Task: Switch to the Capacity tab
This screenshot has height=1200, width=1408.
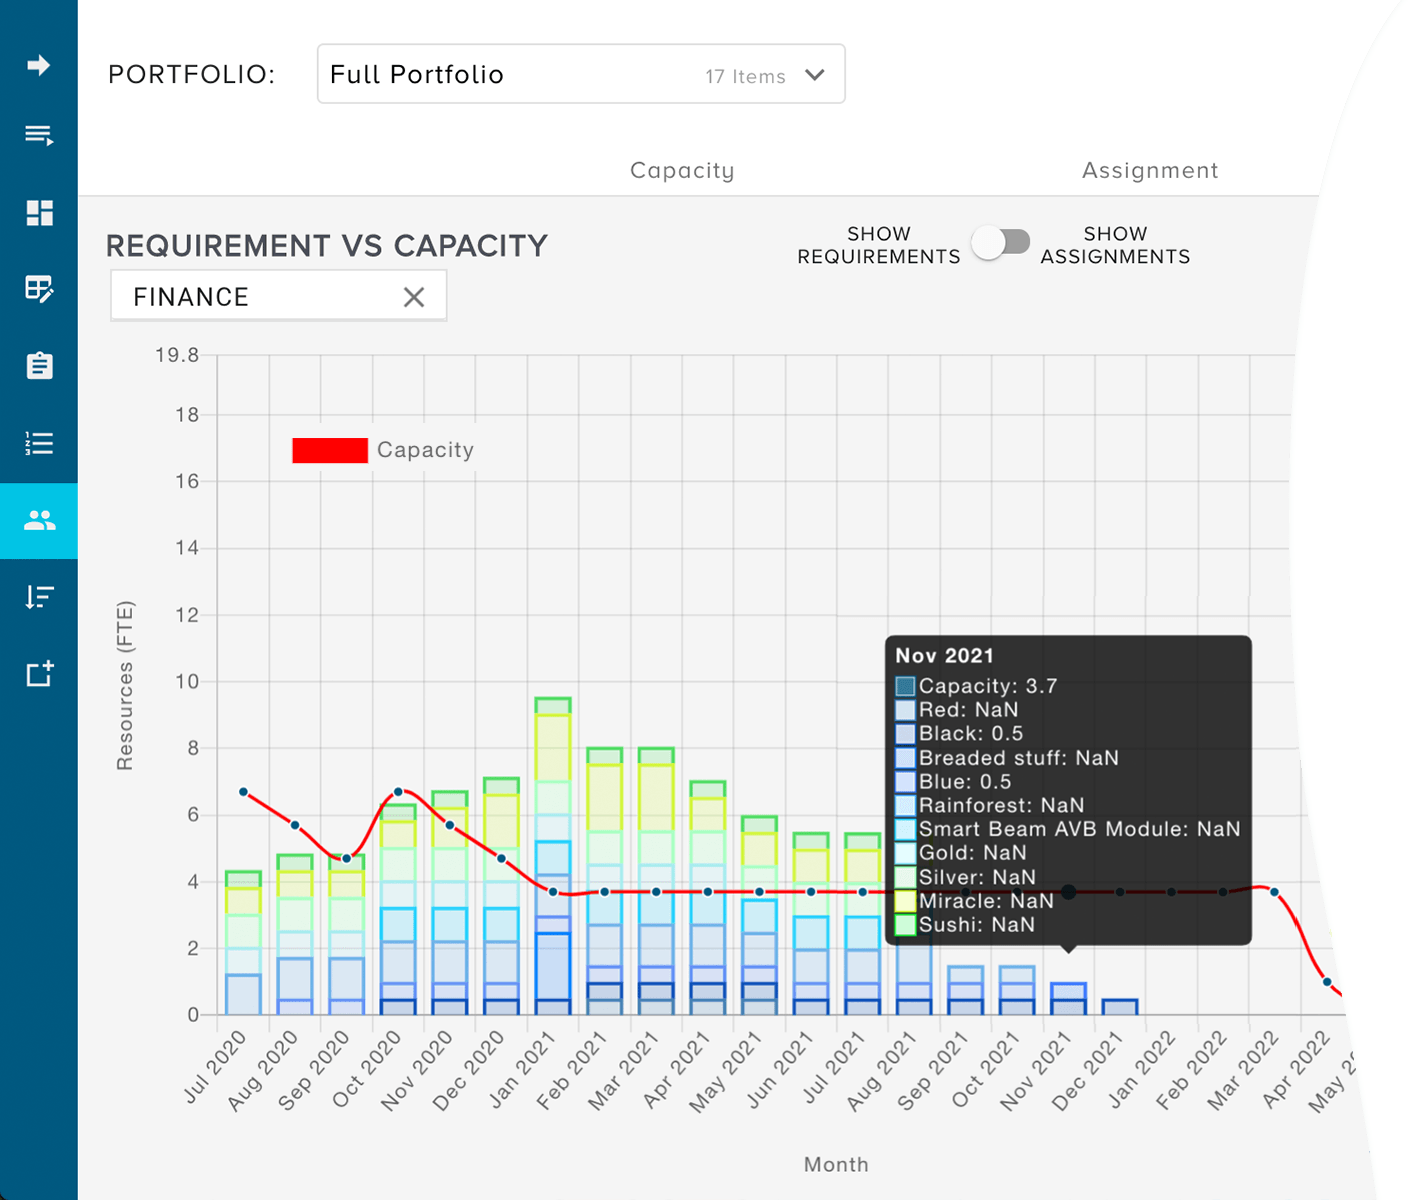Action: pyautogui.click(x=681, y=170)
